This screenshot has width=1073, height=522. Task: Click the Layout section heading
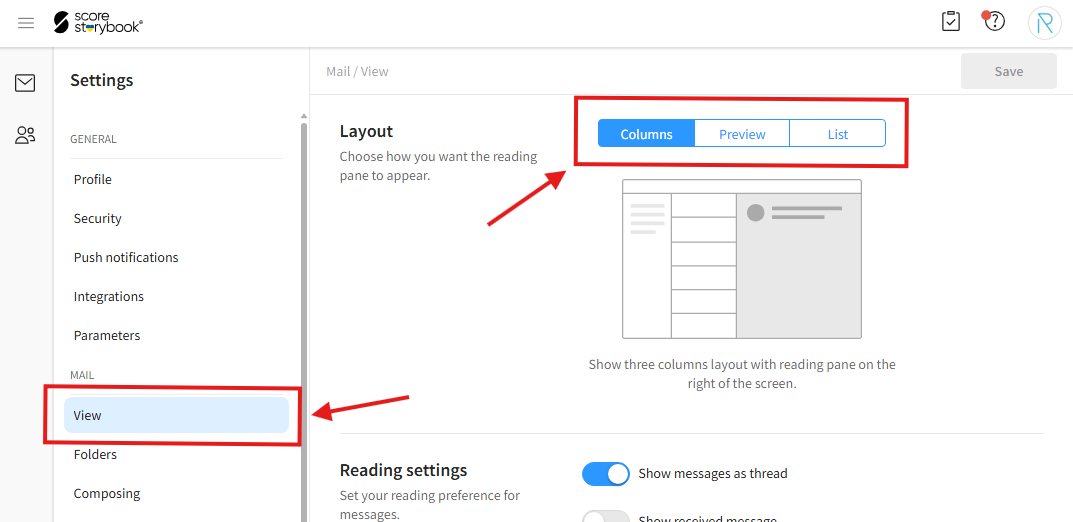click(366, 131)
